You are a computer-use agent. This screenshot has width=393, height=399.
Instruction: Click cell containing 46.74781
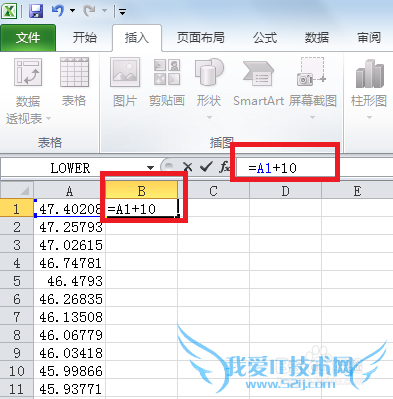coord(69,263)
